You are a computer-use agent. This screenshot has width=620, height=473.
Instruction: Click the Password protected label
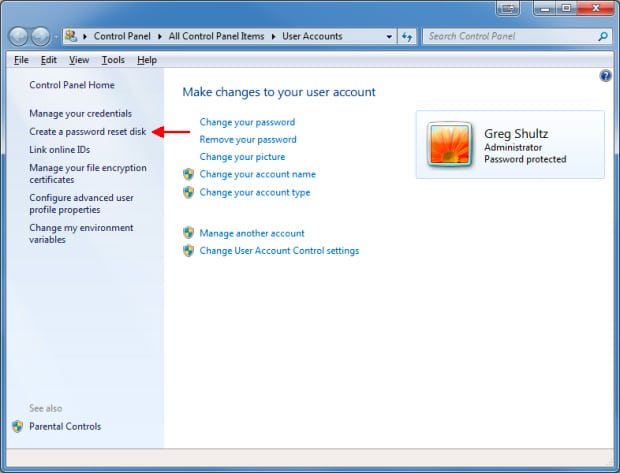pyautogui.click(x=525, y=159)
